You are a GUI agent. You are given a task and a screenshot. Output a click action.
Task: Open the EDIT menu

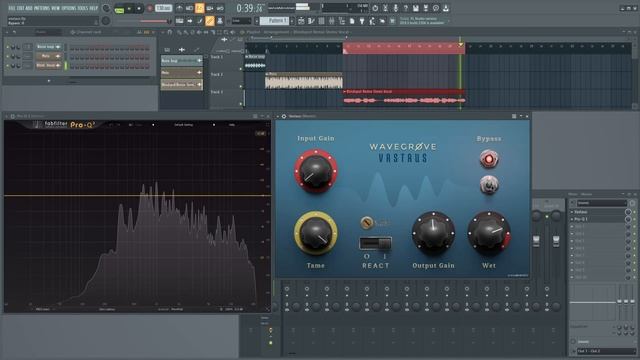point(20,8)
